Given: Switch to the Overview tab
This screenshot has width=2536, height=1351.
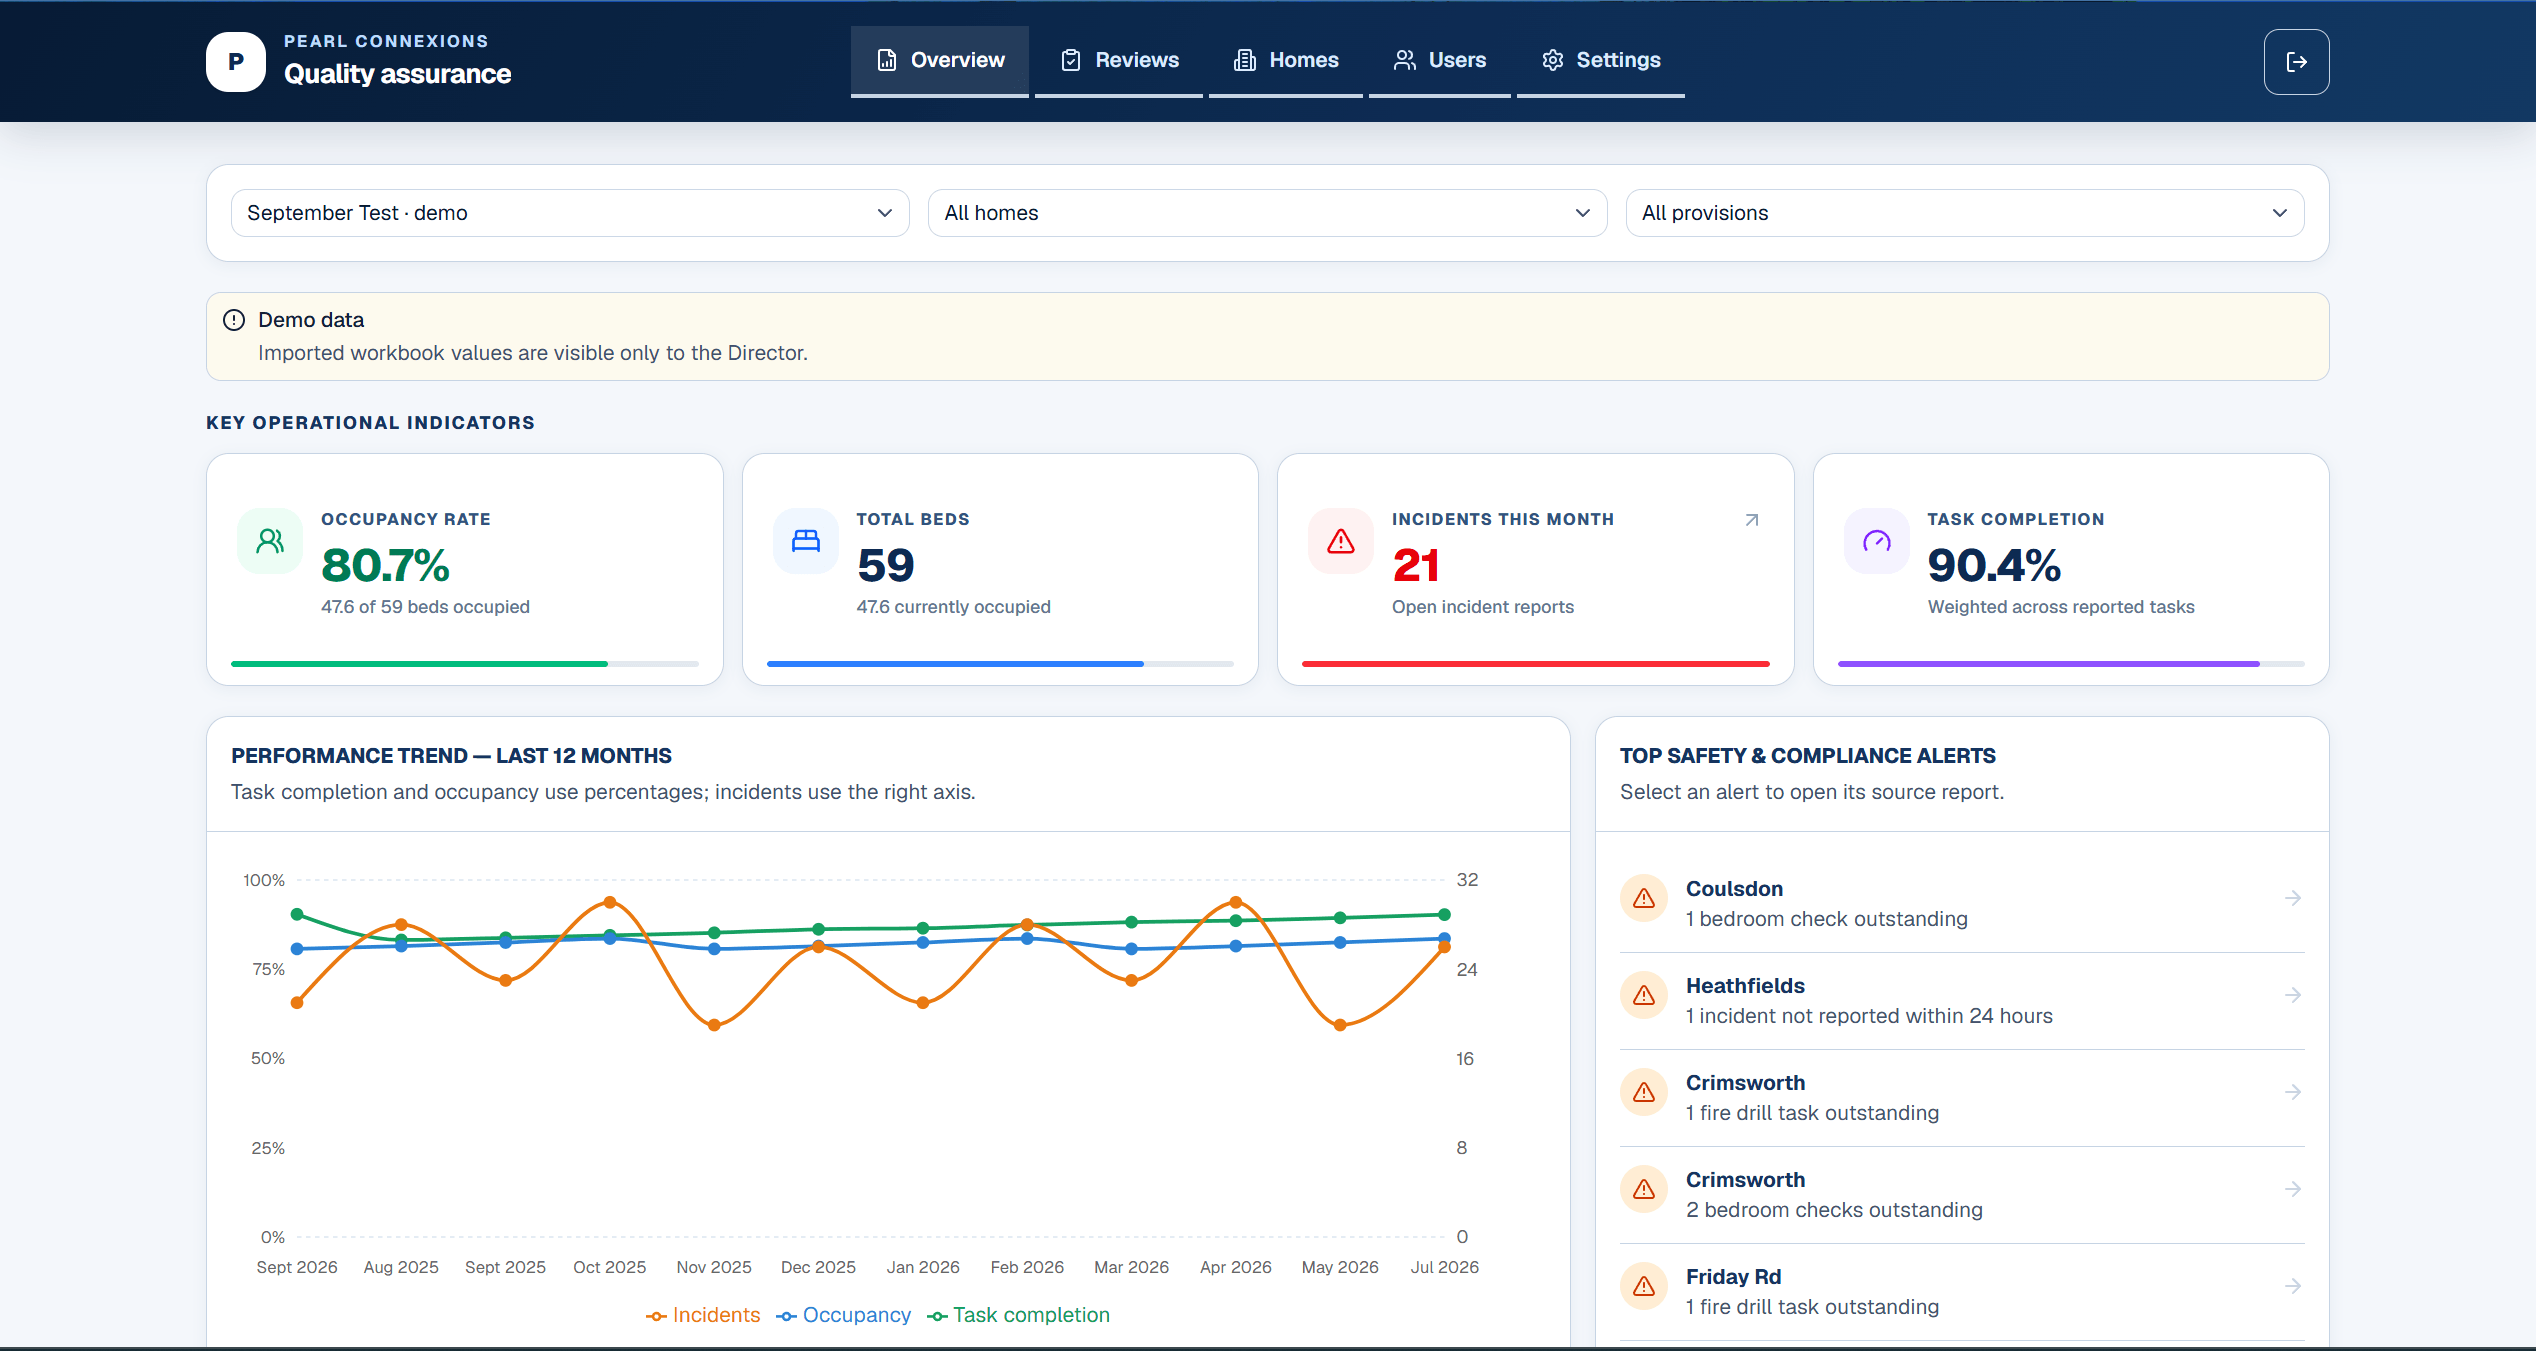Looking at the screenshot, I should (x=940, y=60).
